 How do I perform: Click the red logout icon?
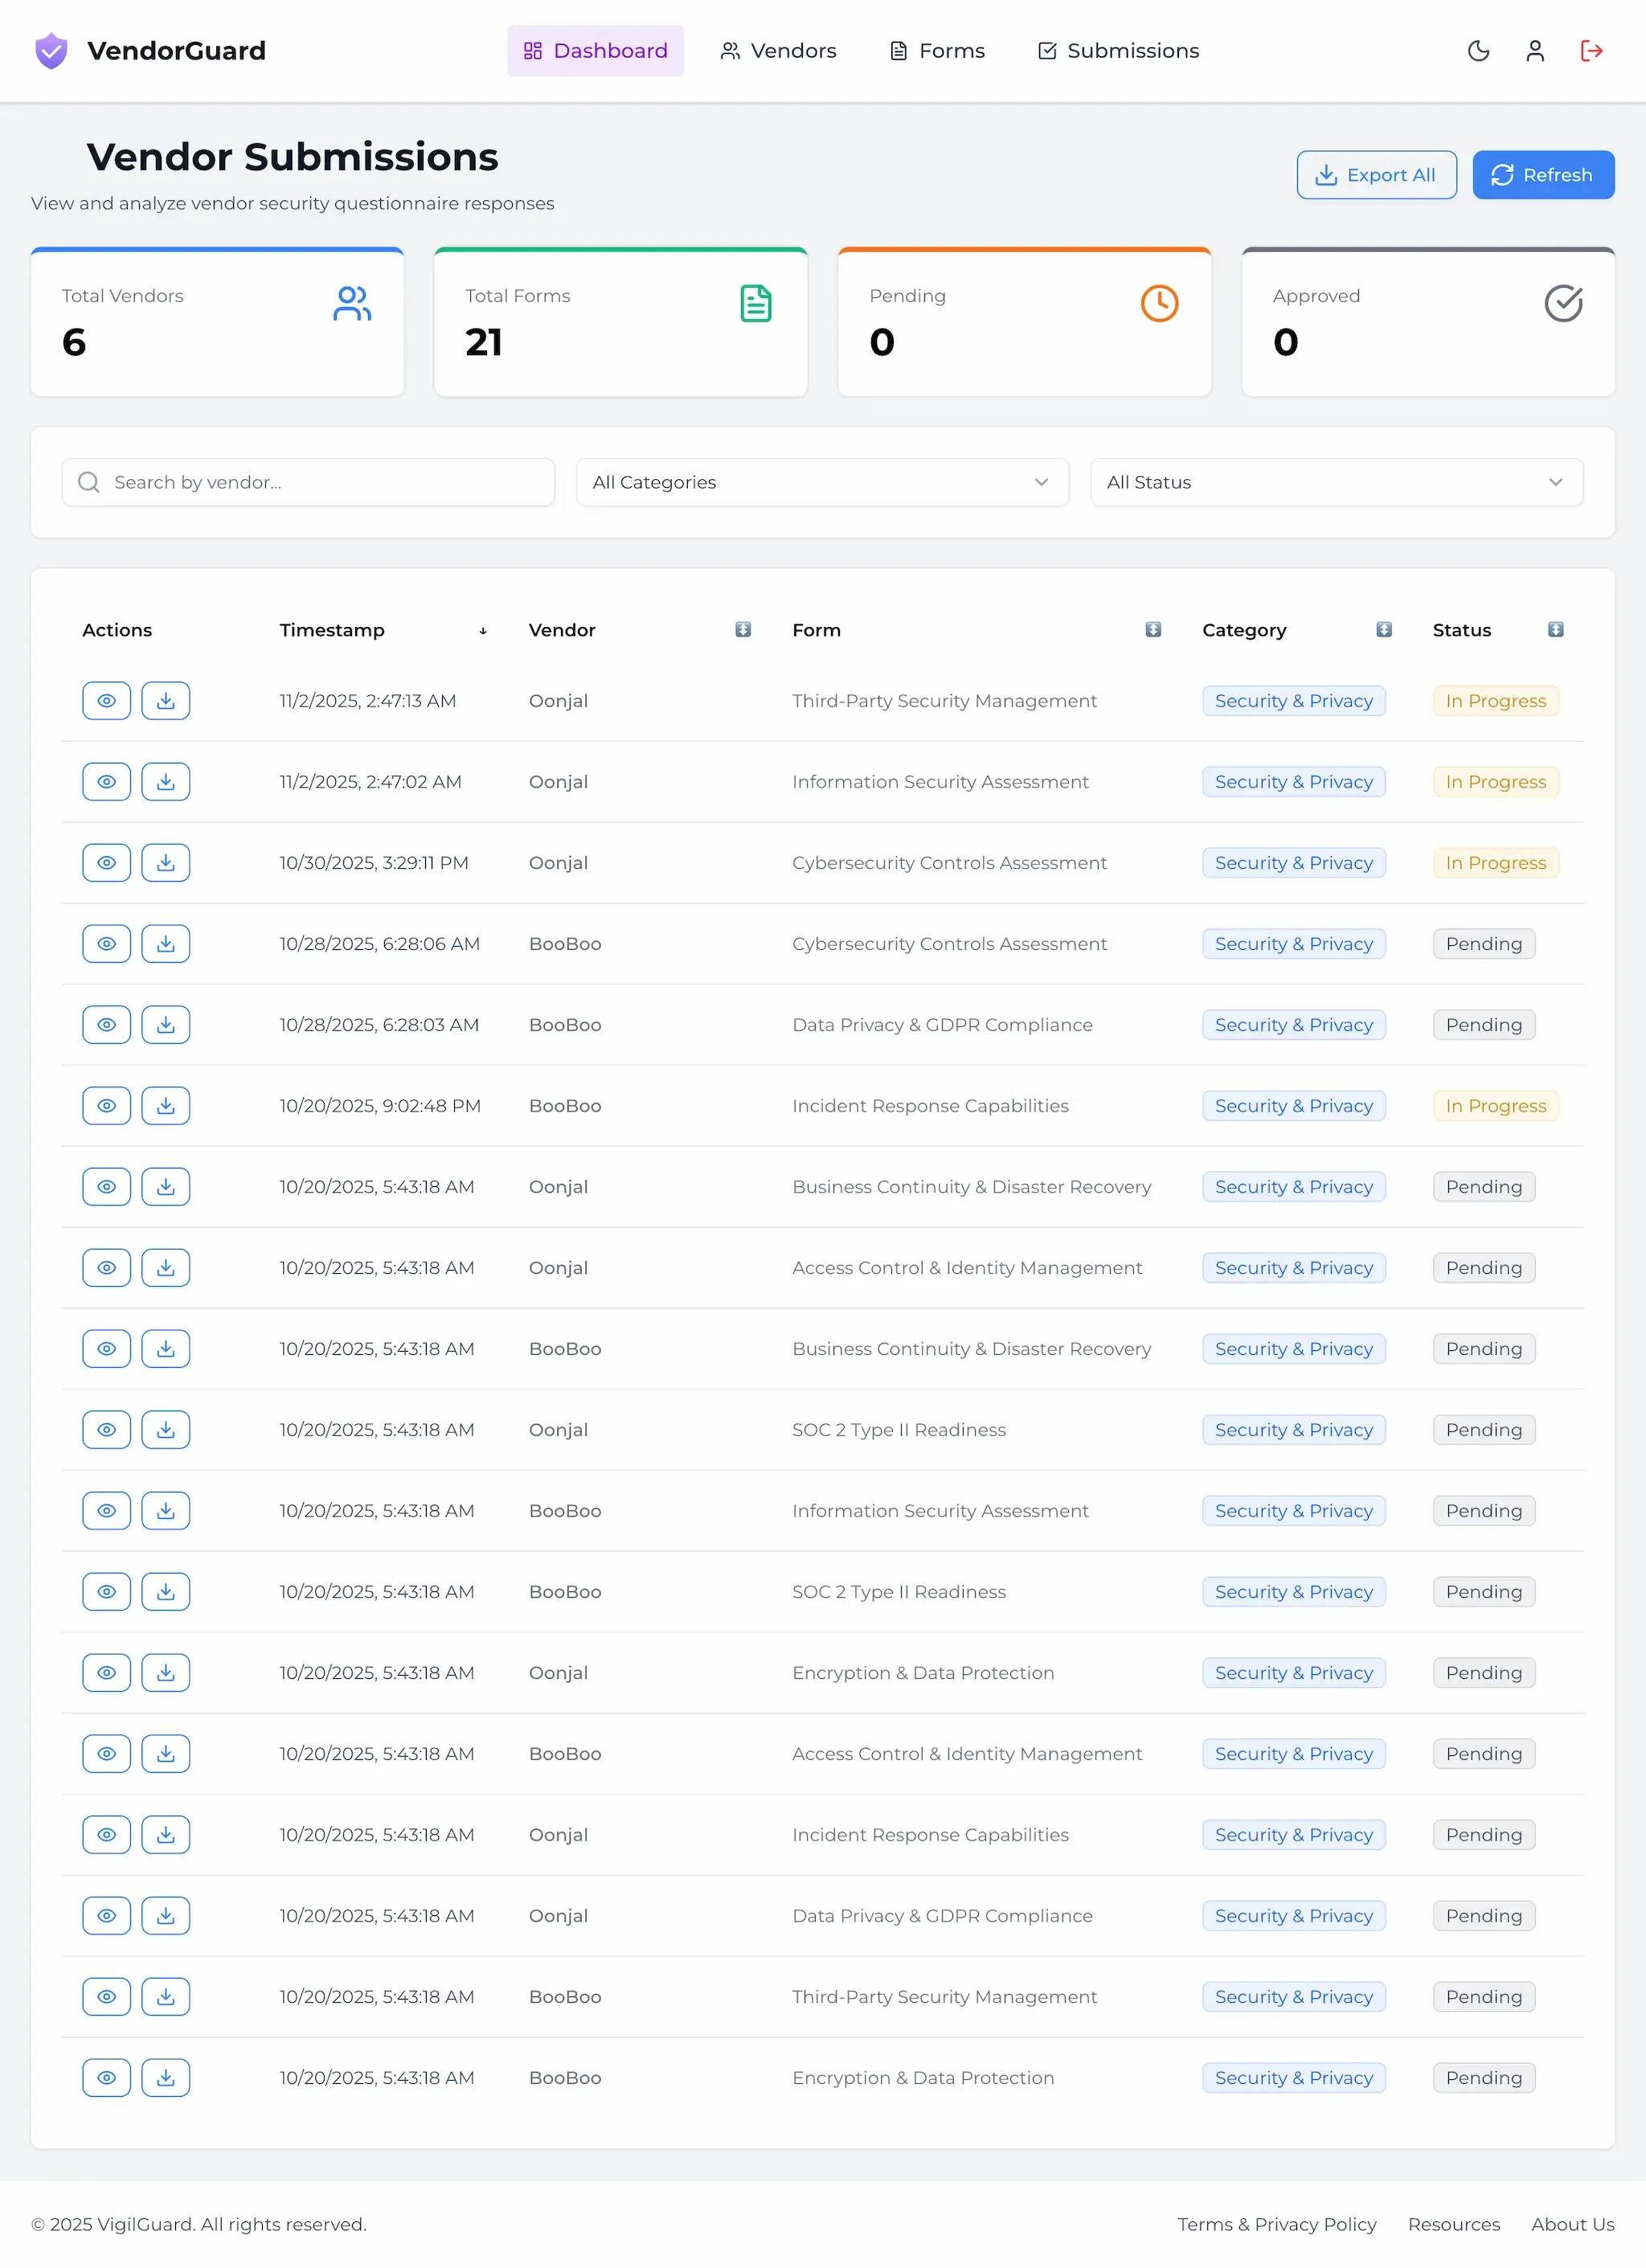point(1592,50)
